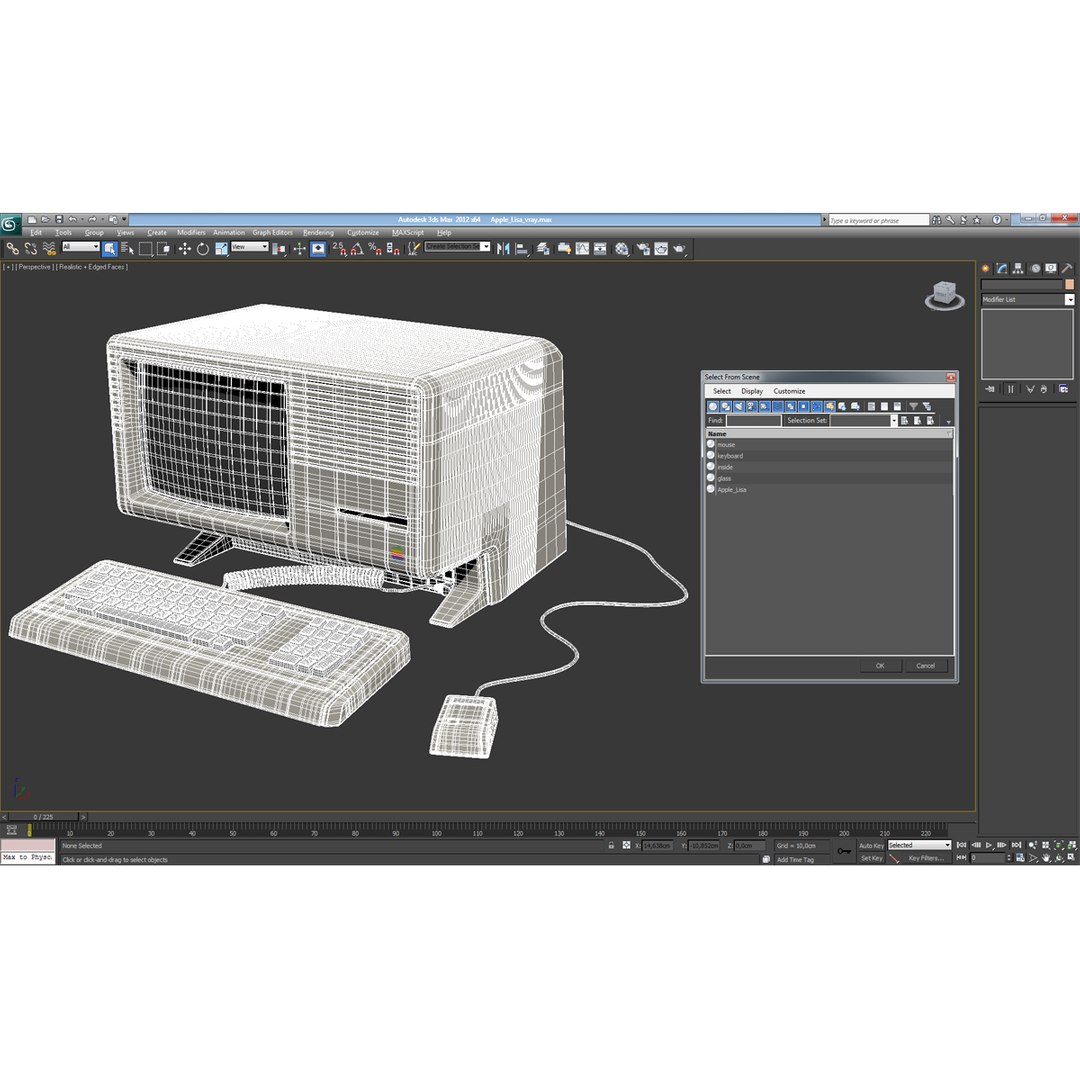Open the Layer Manager
Image resolution: width=1080 pixels, height=1080 pixels.
coord(543,249)
